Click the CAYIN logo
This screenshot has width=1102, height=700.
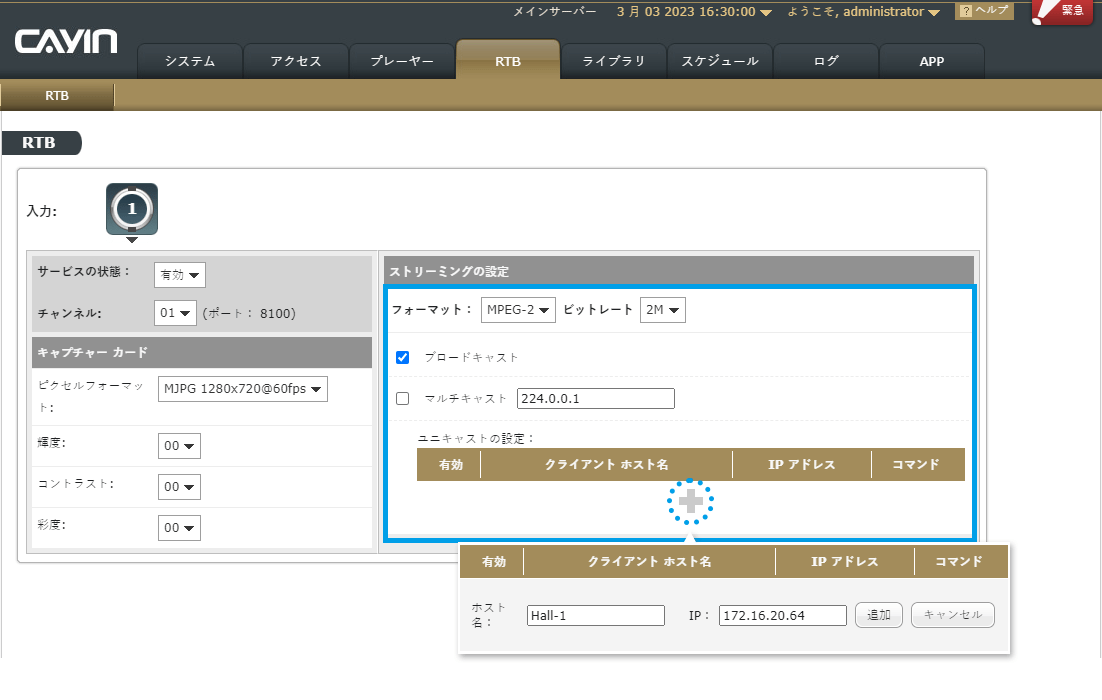[66, 42]
